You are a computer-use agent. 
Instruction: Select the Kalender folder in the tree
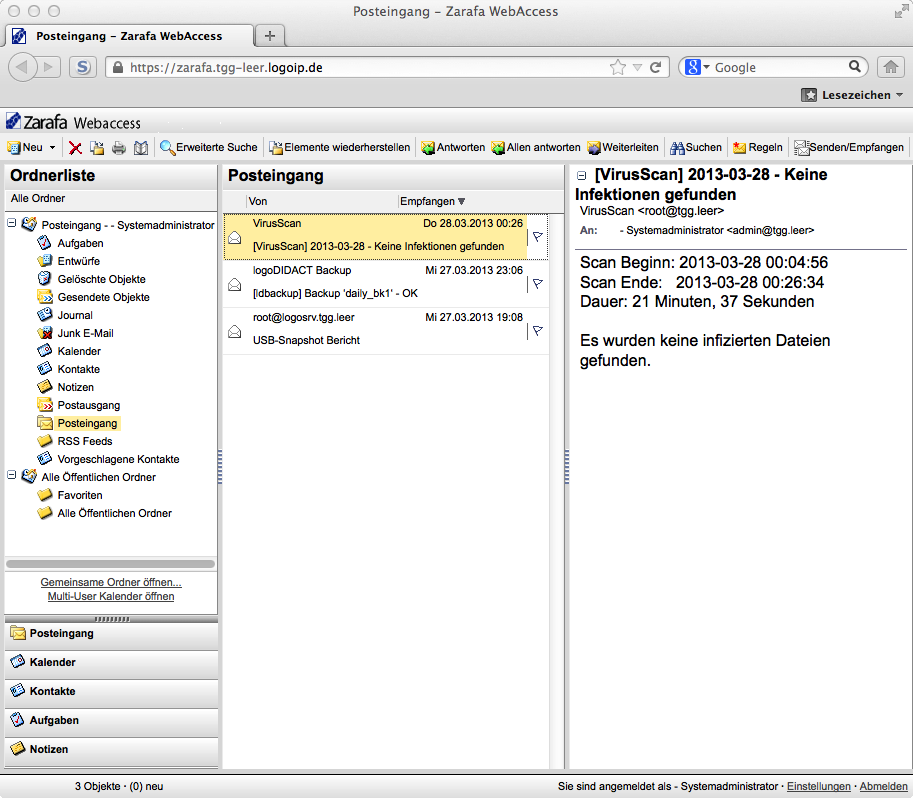click(79, 352)
